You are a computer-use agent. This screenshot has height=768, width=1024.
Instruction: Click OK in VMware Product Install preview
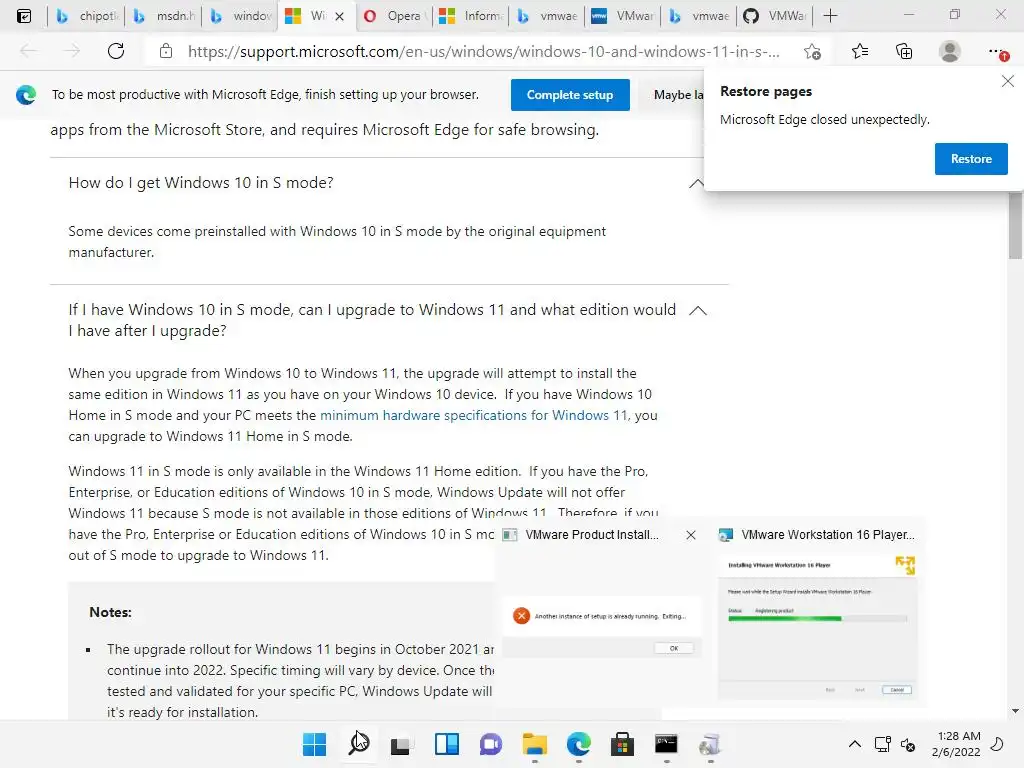673,648
